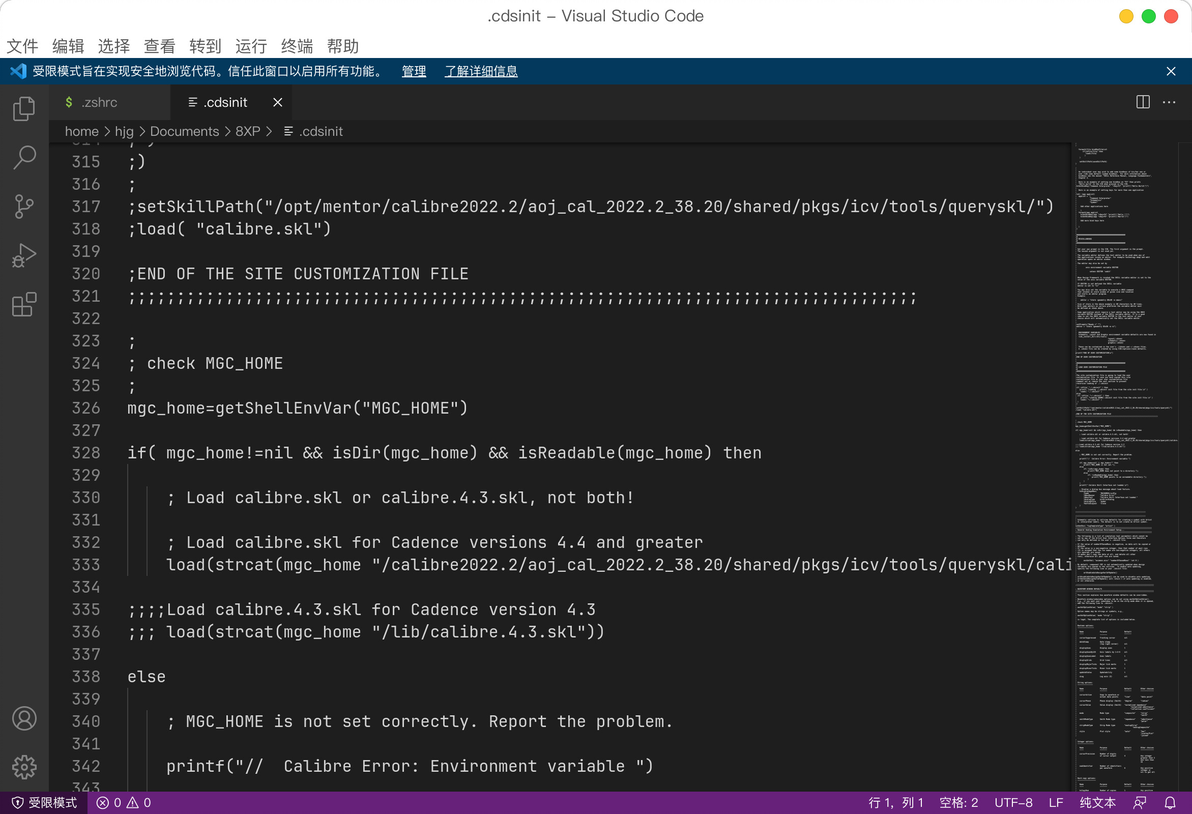Open Run and Debug view
1192x814 pixels.
(24, 255)
